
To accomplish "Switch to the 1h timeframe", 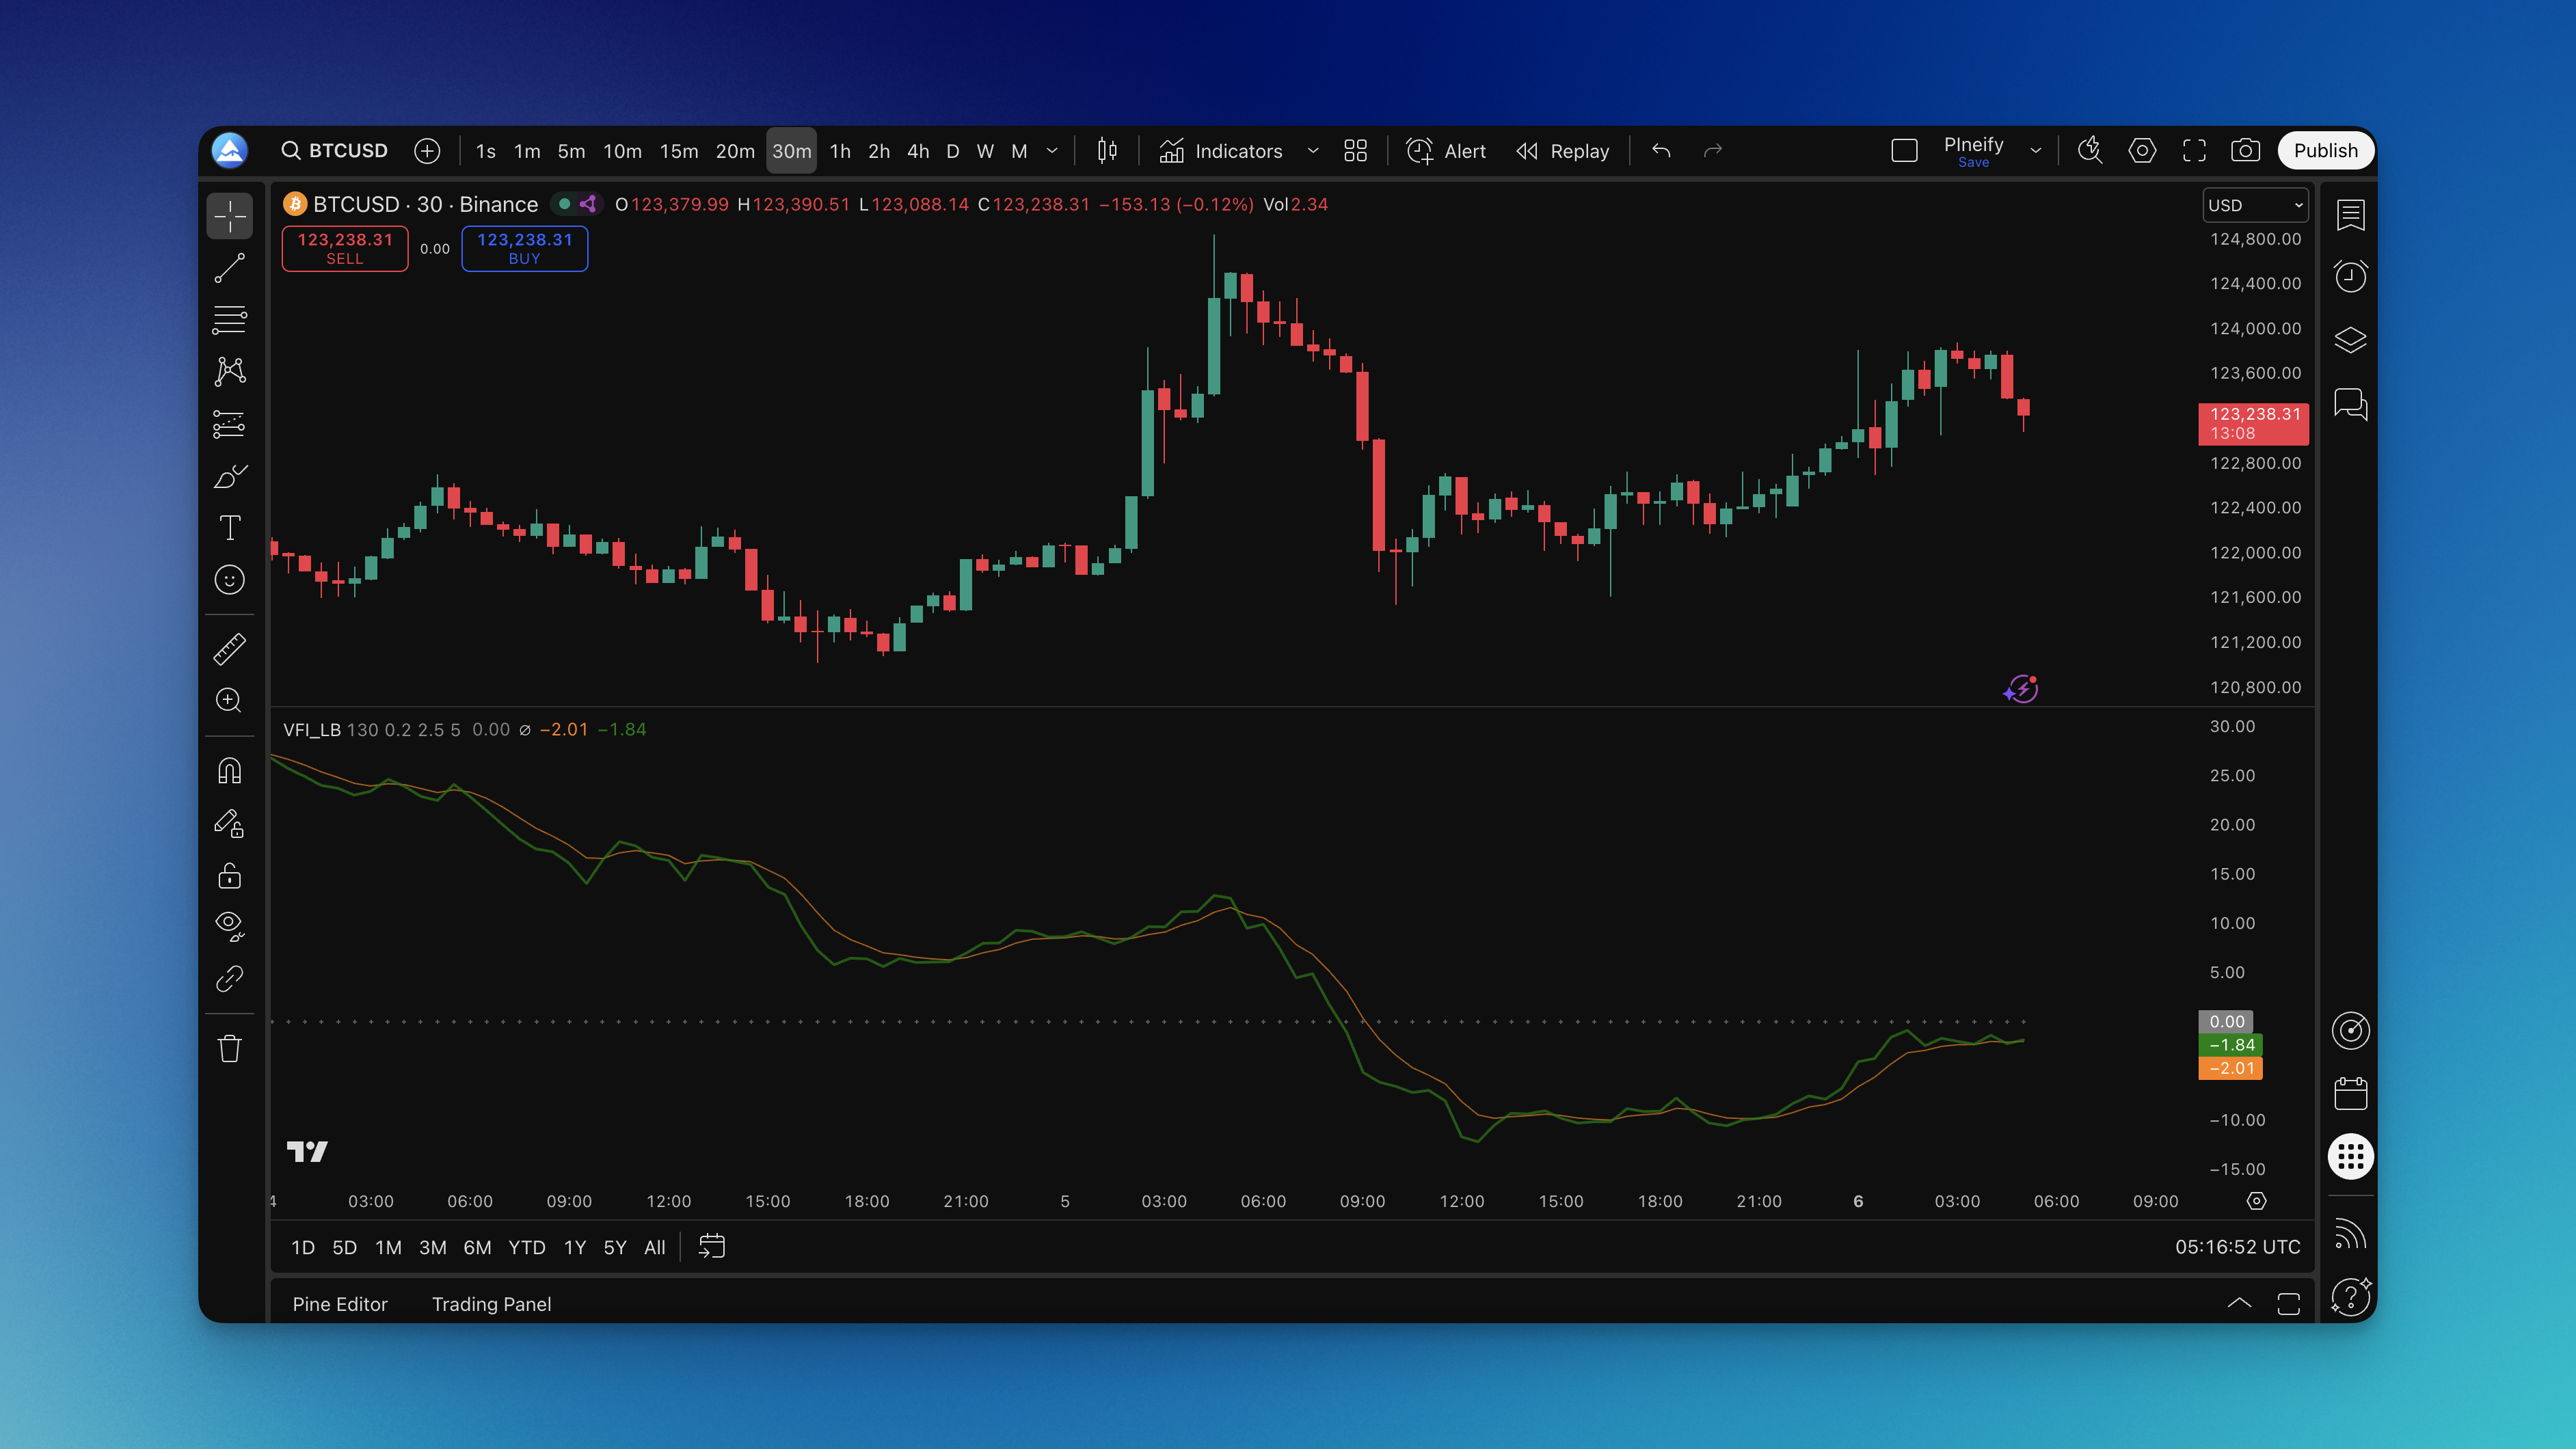I will [840, 151].
